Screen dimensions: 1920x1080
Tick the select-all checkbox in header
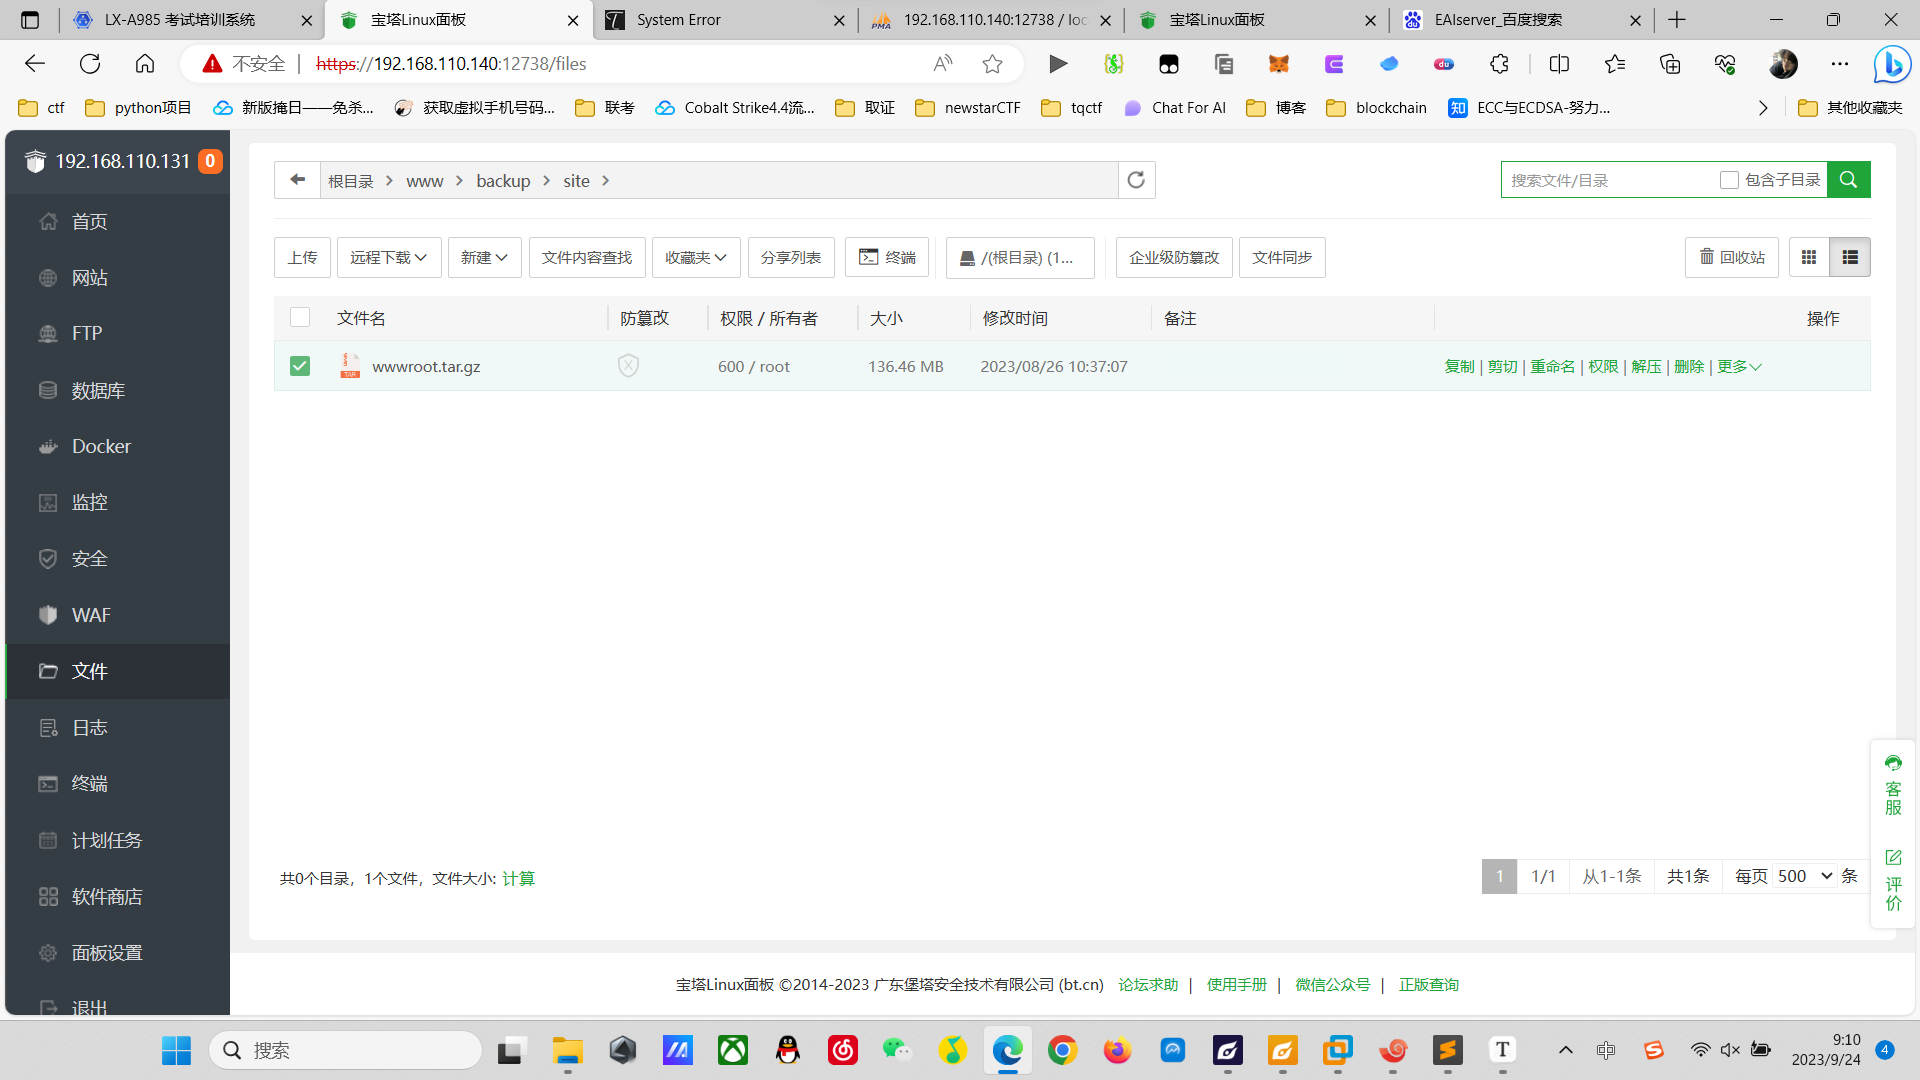pos(300,318)
